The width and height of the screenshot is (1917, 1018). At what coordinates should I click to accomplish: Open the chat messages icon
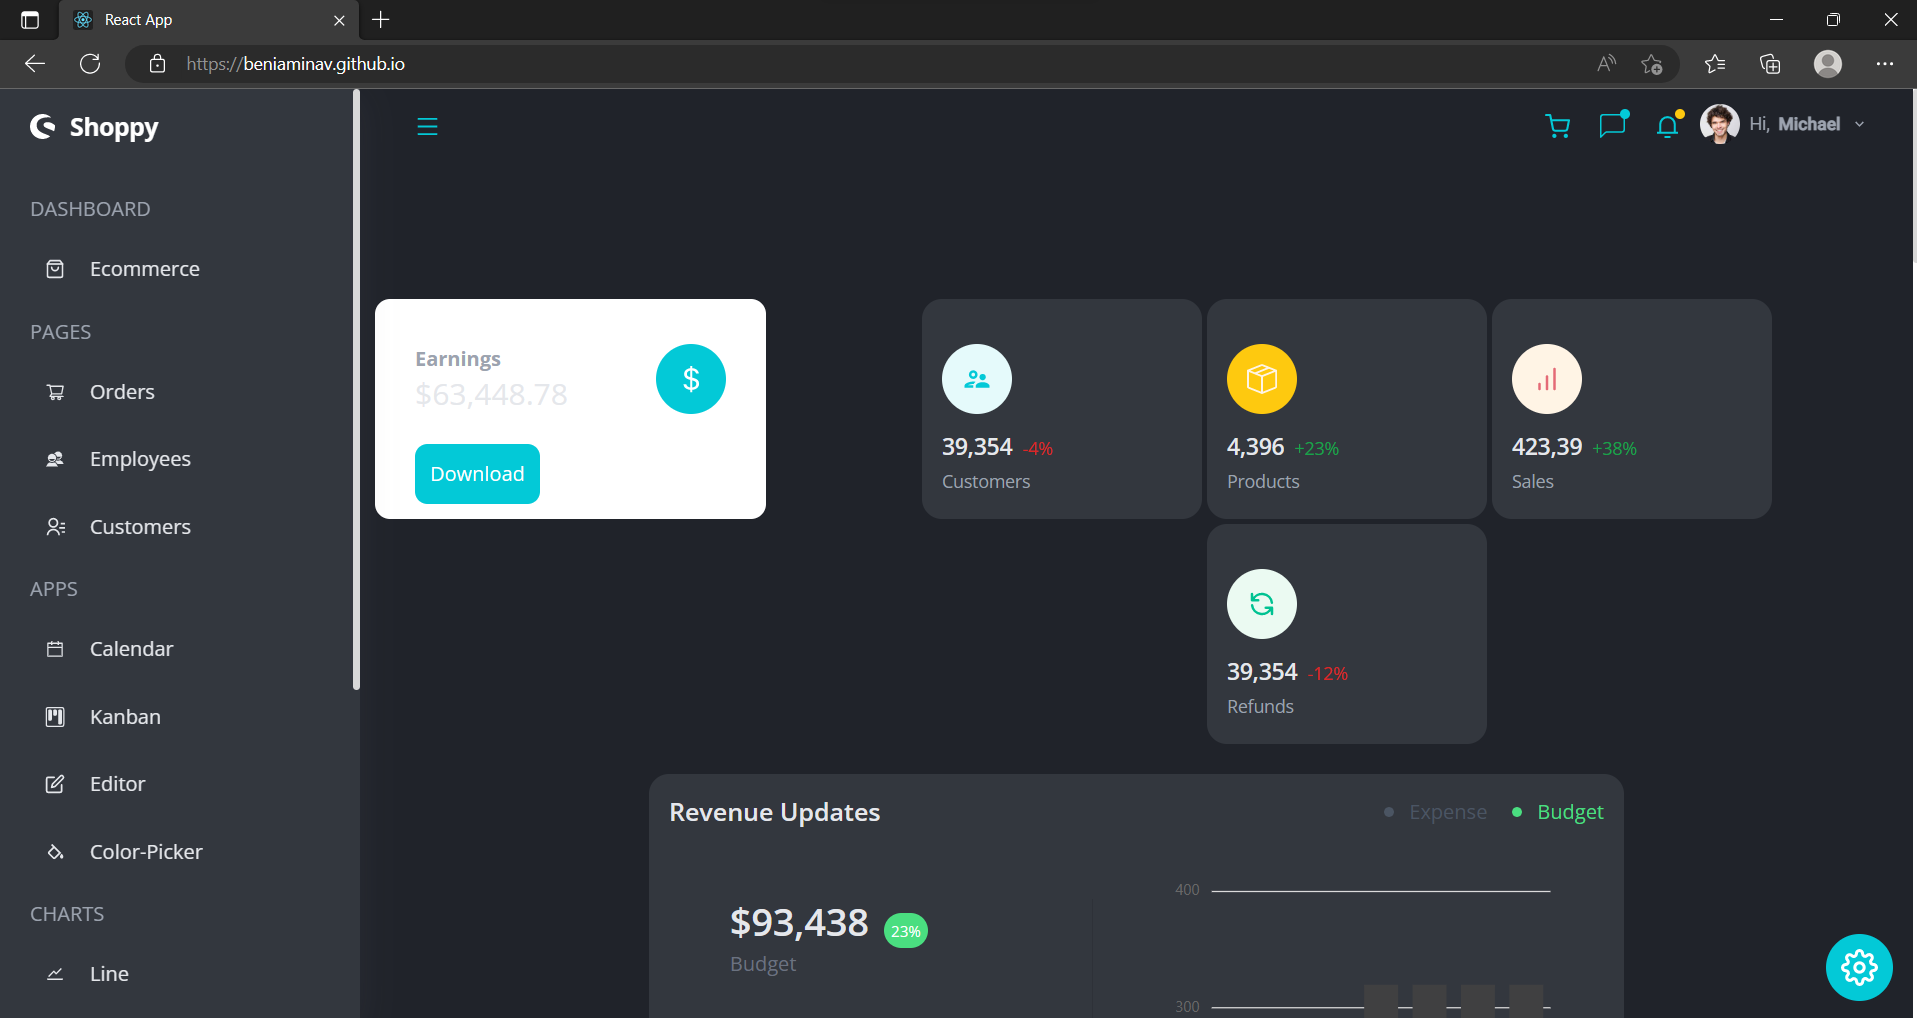pyautogui.click(x=1612, y=126)
